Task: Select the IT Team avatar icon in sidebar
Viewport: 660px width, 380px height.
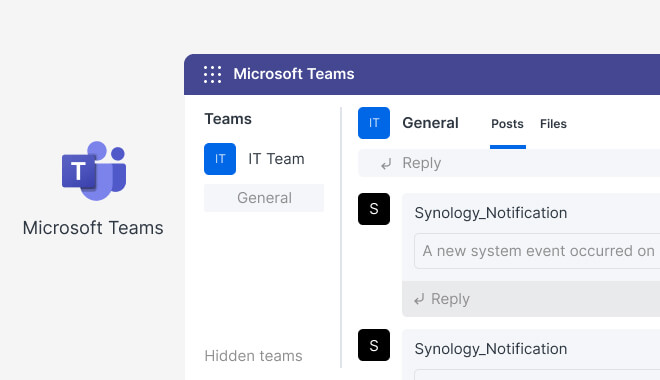Action: (x=220, y=159)
